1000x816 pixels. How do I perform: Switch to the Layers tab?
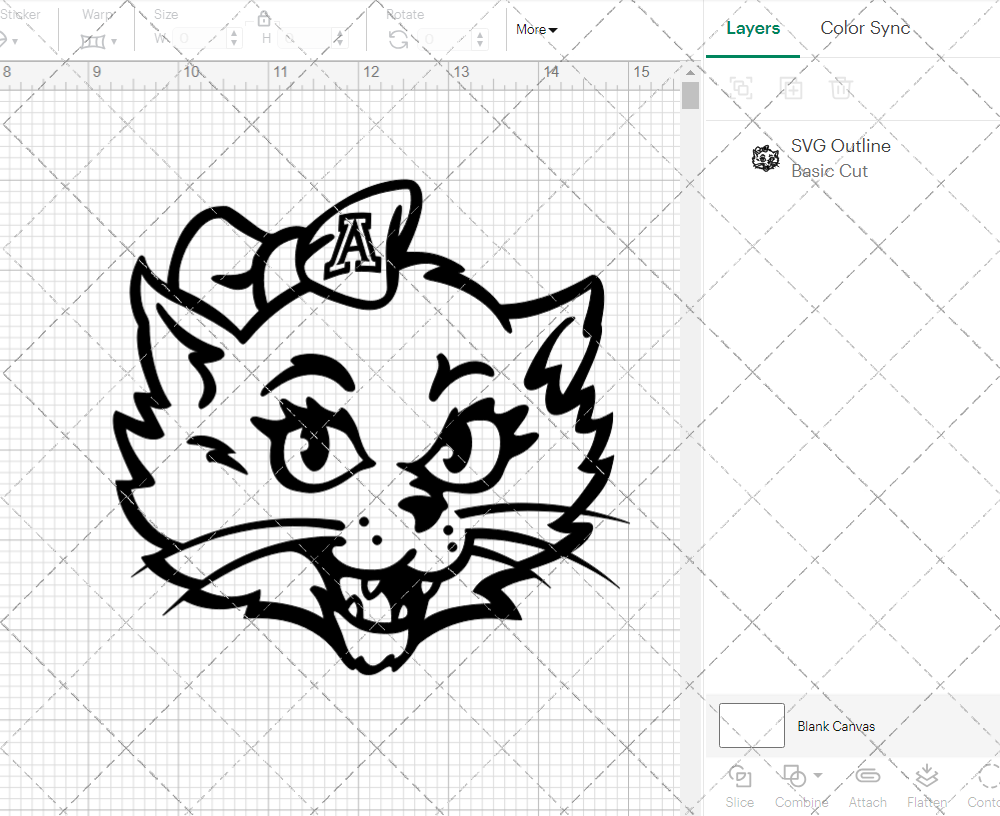(x=753, y=28)
